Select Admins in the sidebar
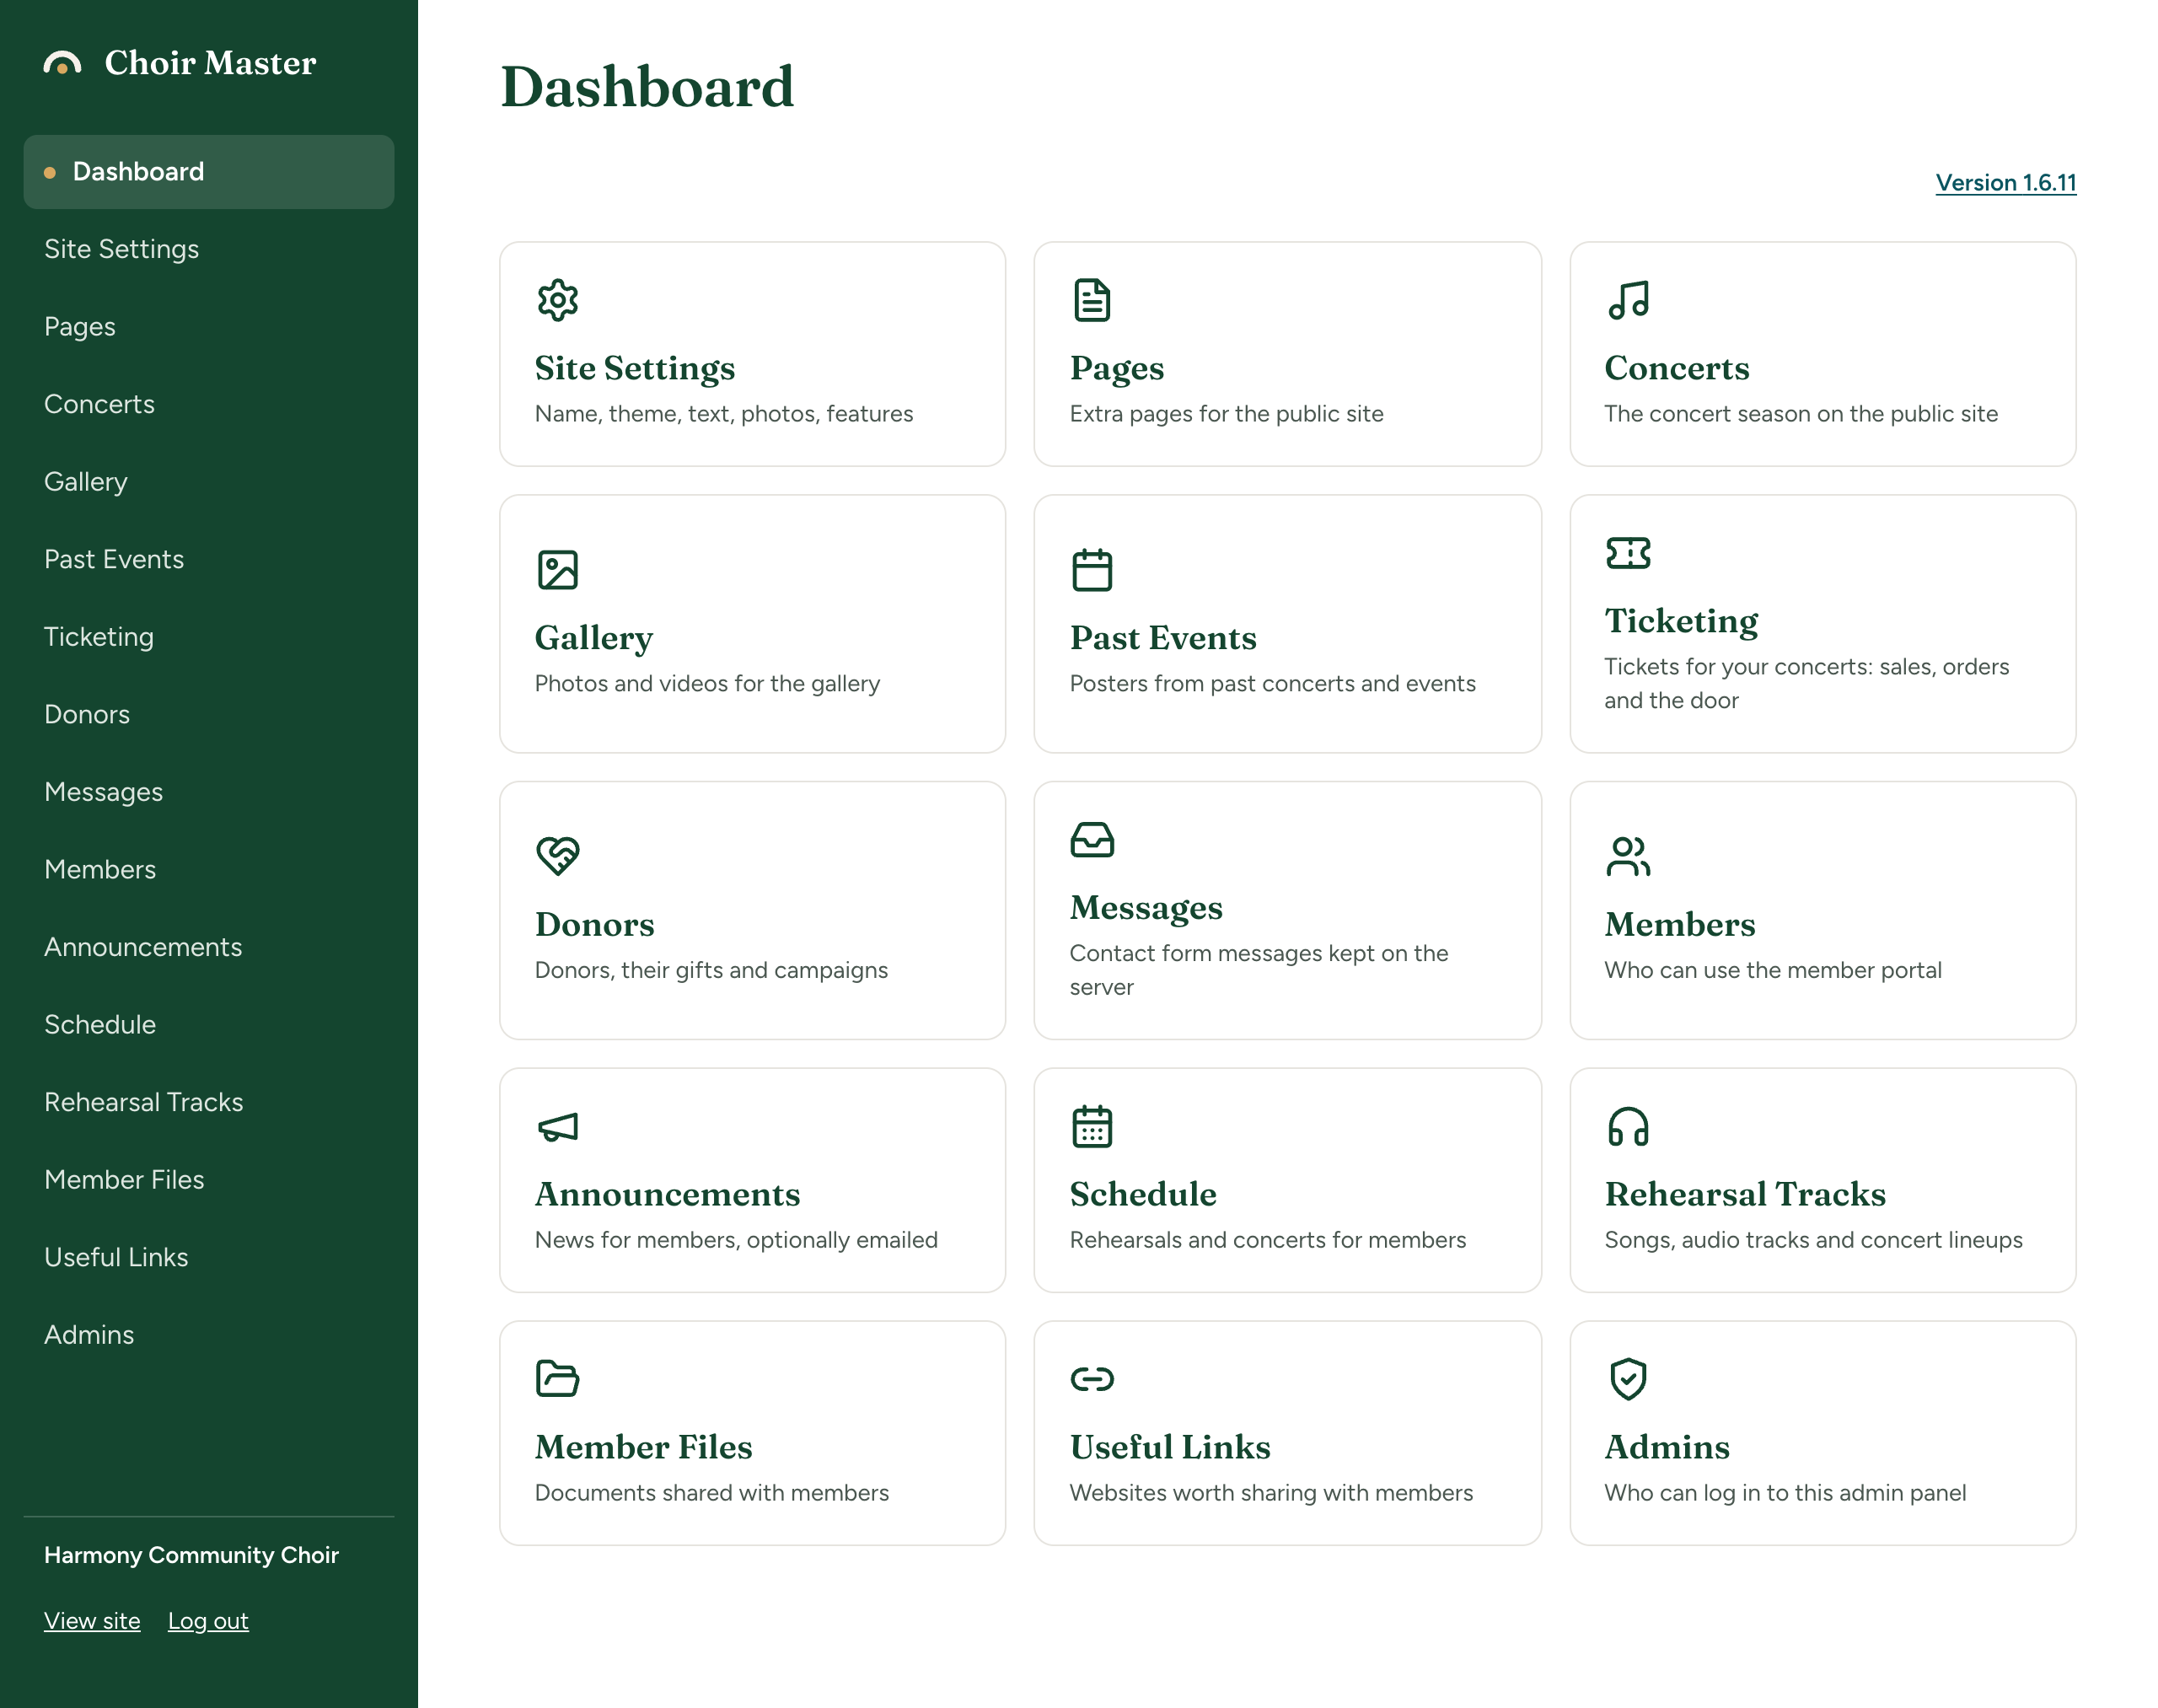The image size is (2158, 1708). 208,1334
